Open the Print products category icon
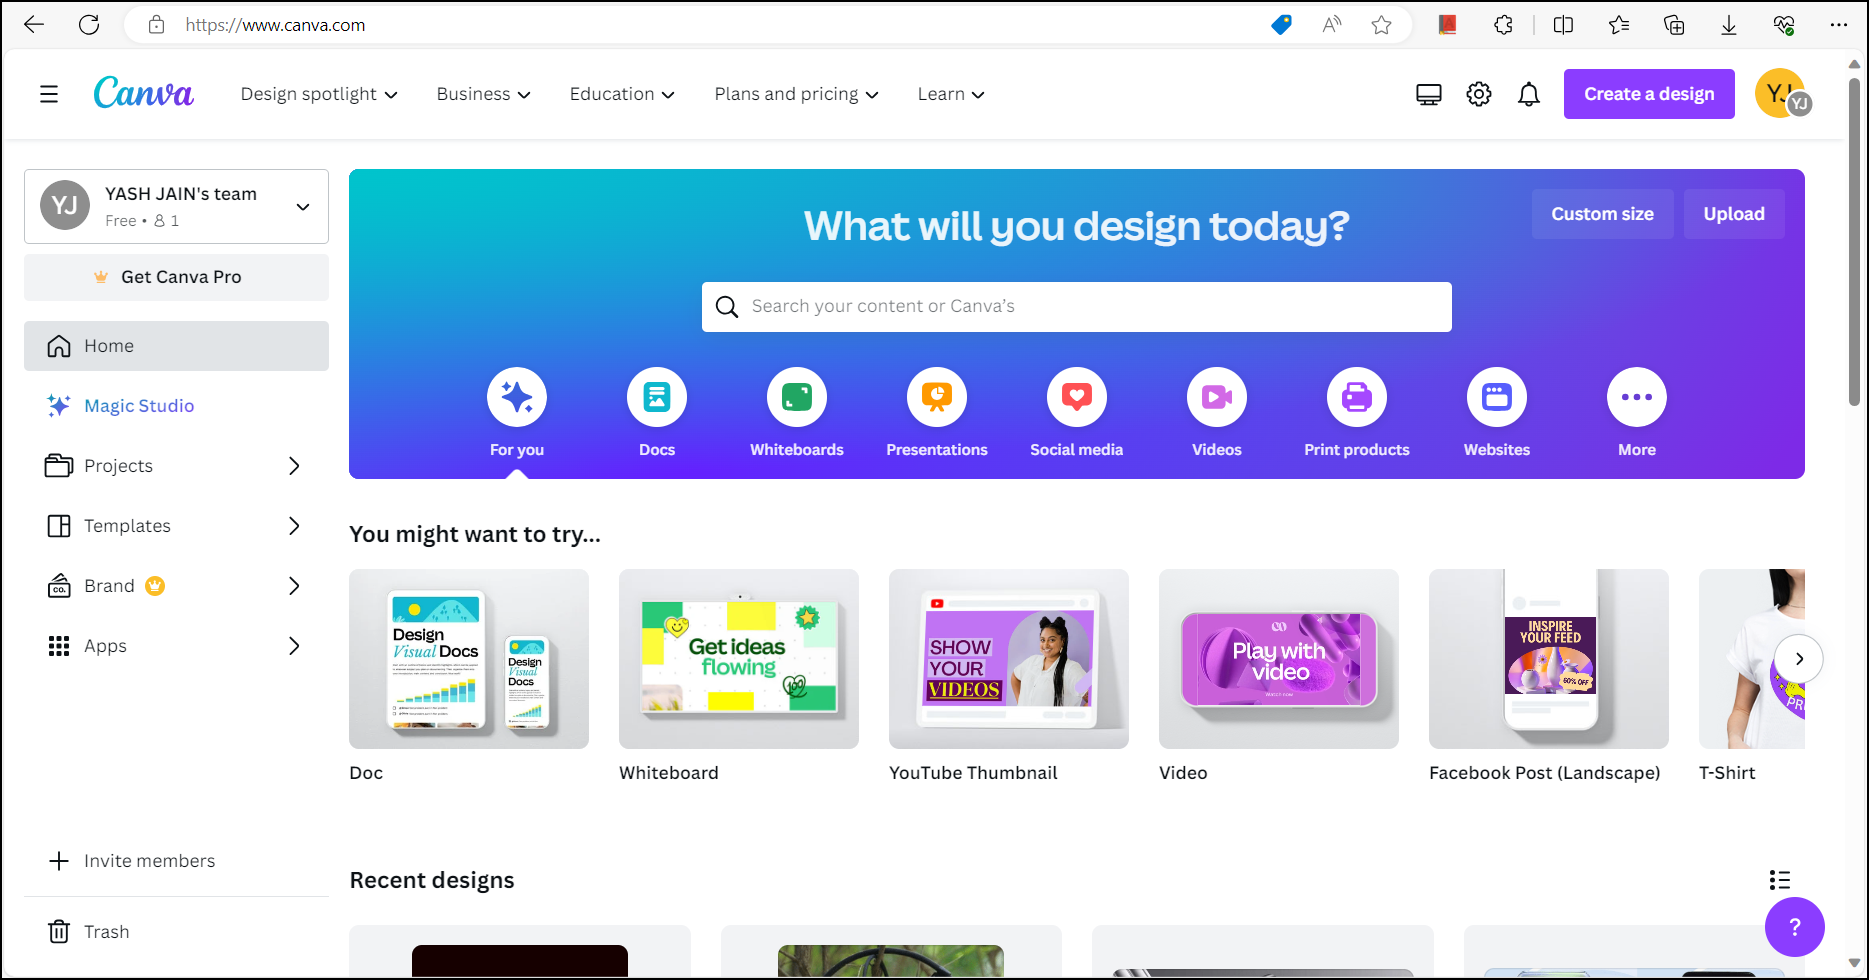 coord(1356,396)
